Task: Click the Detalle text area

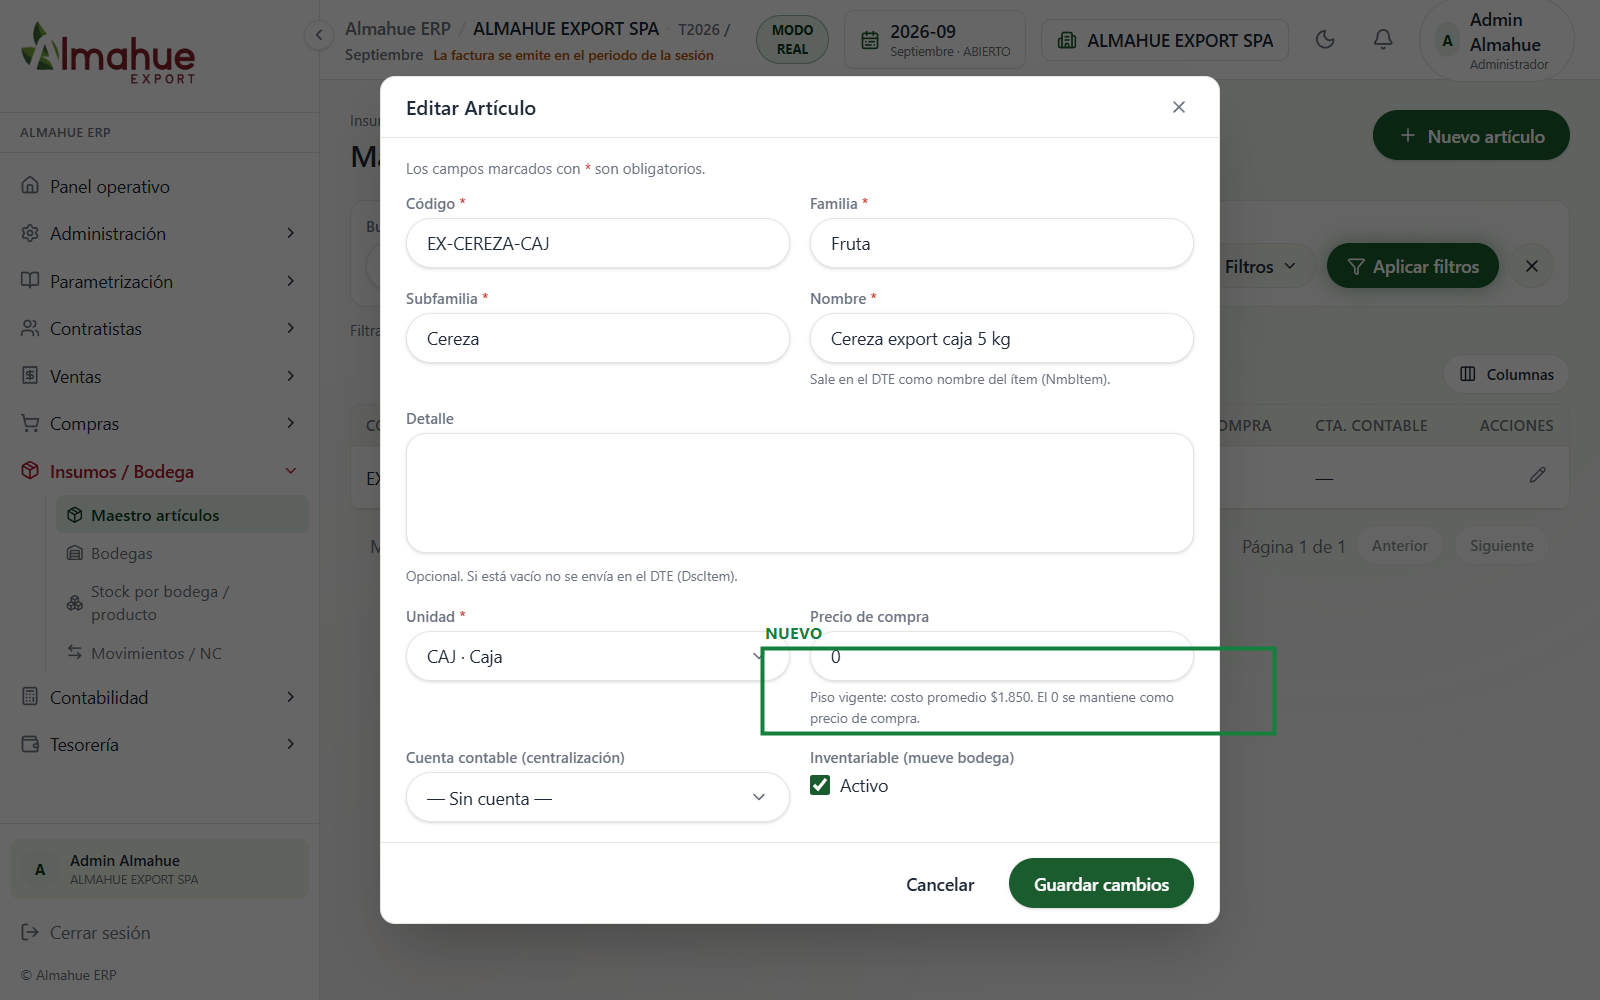Action: click(800, 493)
